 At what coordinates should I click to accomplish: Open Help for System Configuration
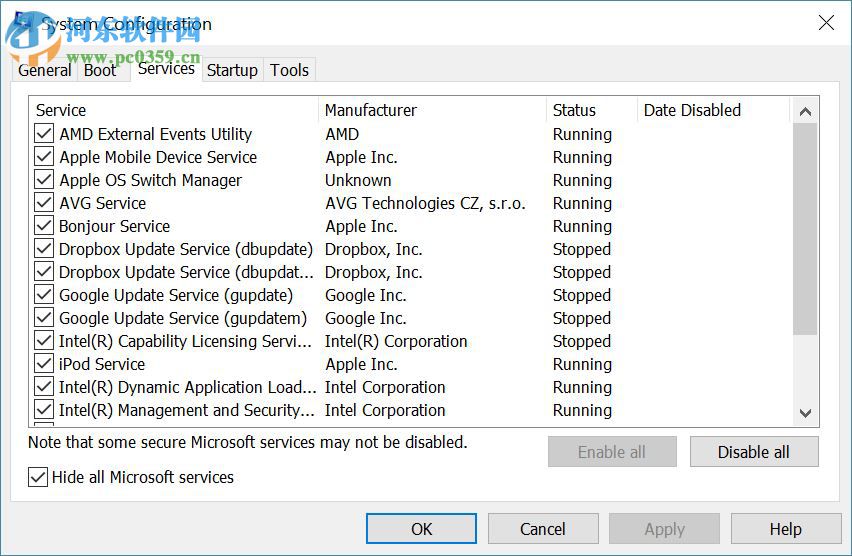[x=786, y=529]
